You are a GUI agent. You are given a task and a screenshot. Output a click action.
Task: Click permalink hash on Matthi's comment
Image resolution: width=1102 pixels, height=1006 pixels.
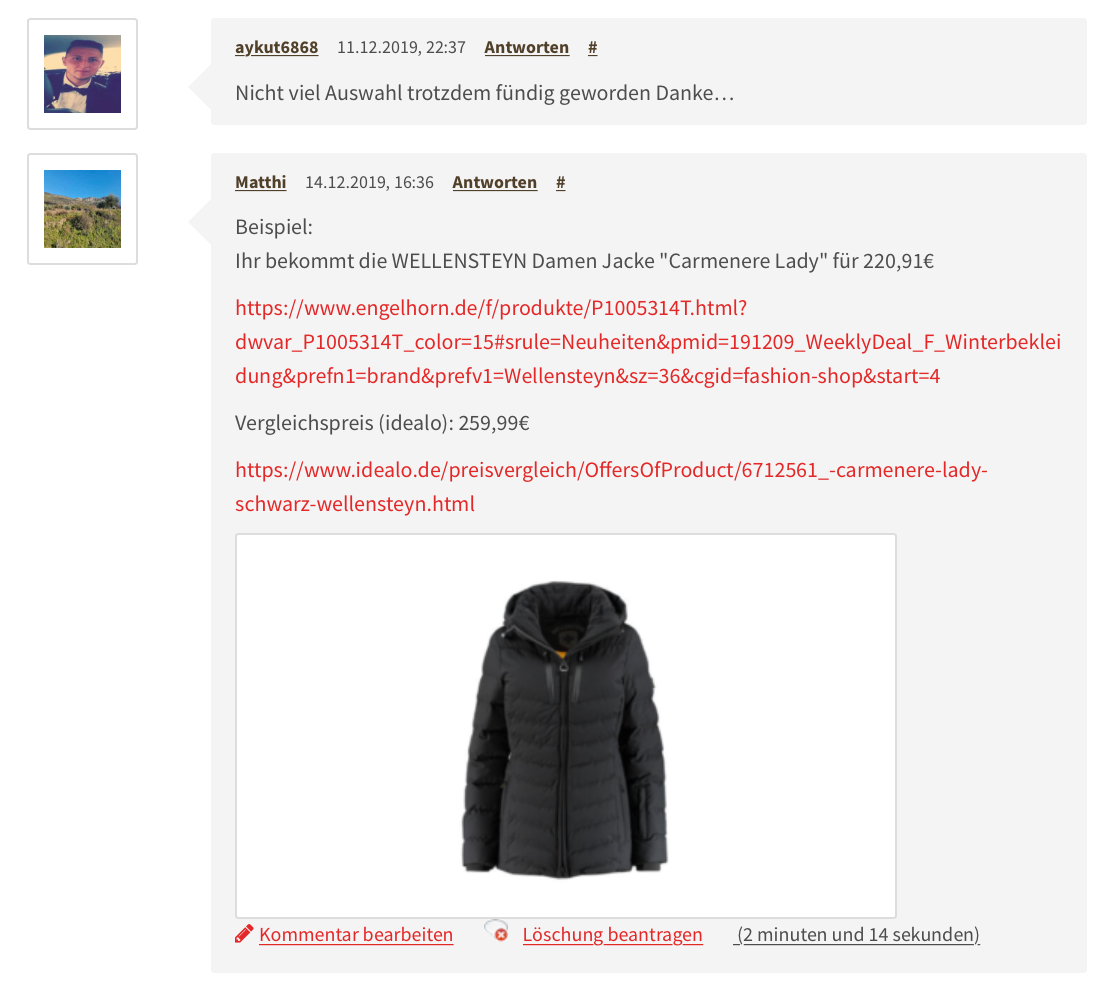pyautogui.click(x=560, y=182)
